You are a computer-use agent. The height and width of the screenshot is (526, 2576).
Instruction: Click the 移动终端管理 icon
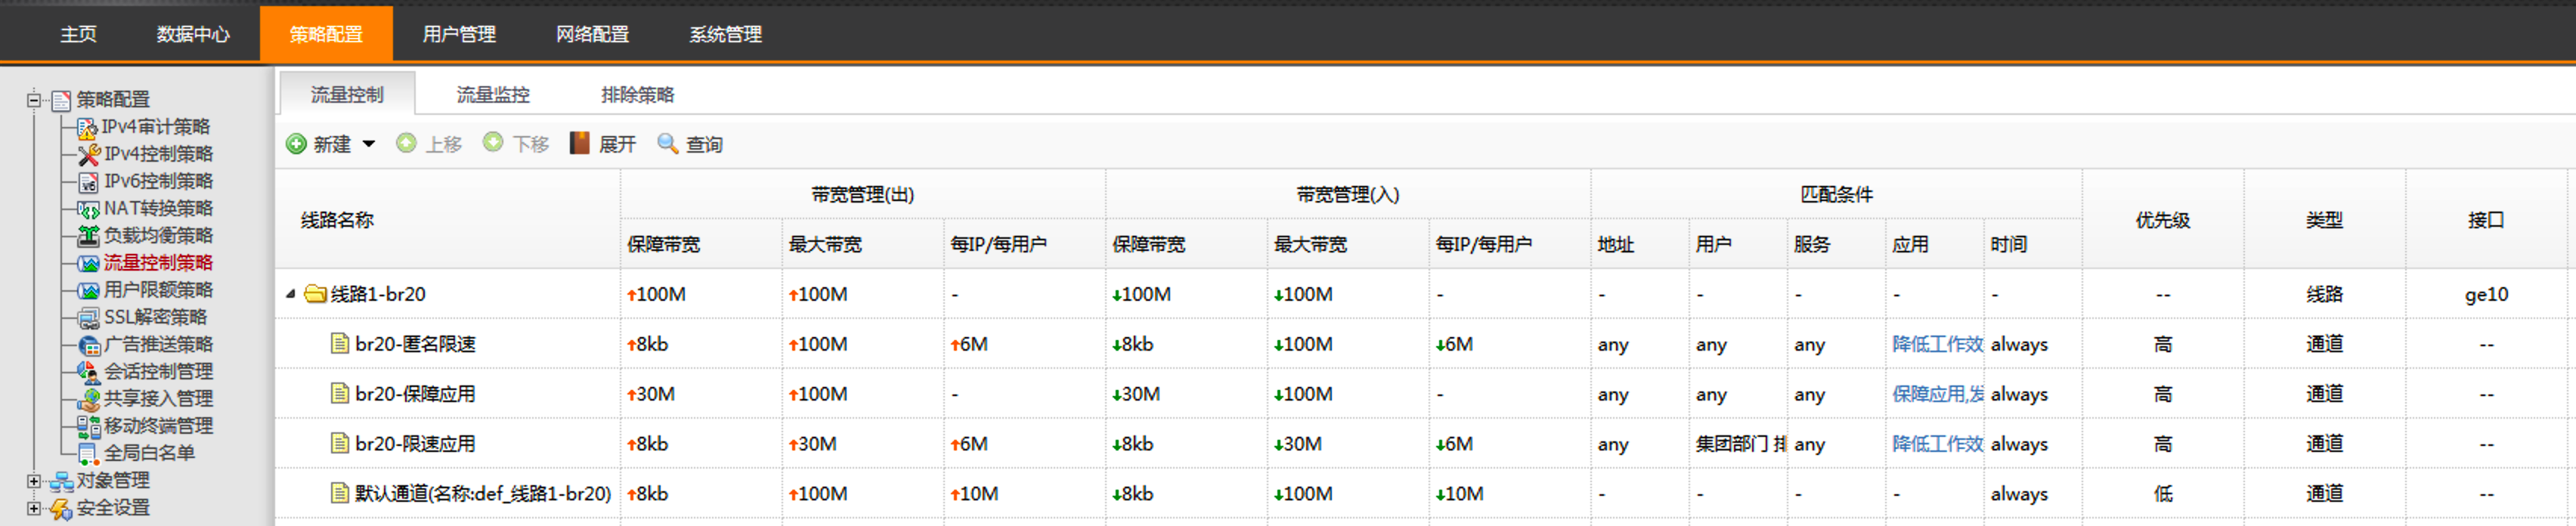coord(89,426)
